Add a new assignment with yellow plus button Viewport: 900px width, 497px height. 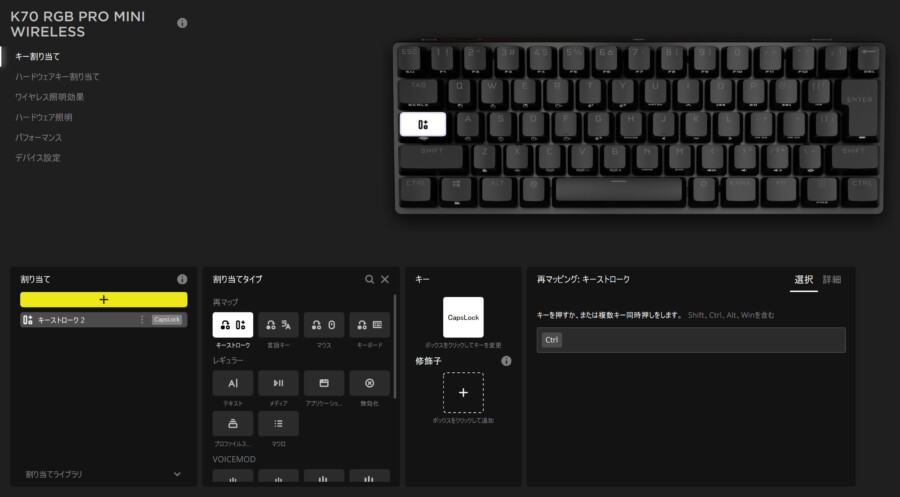click(104, 300)
